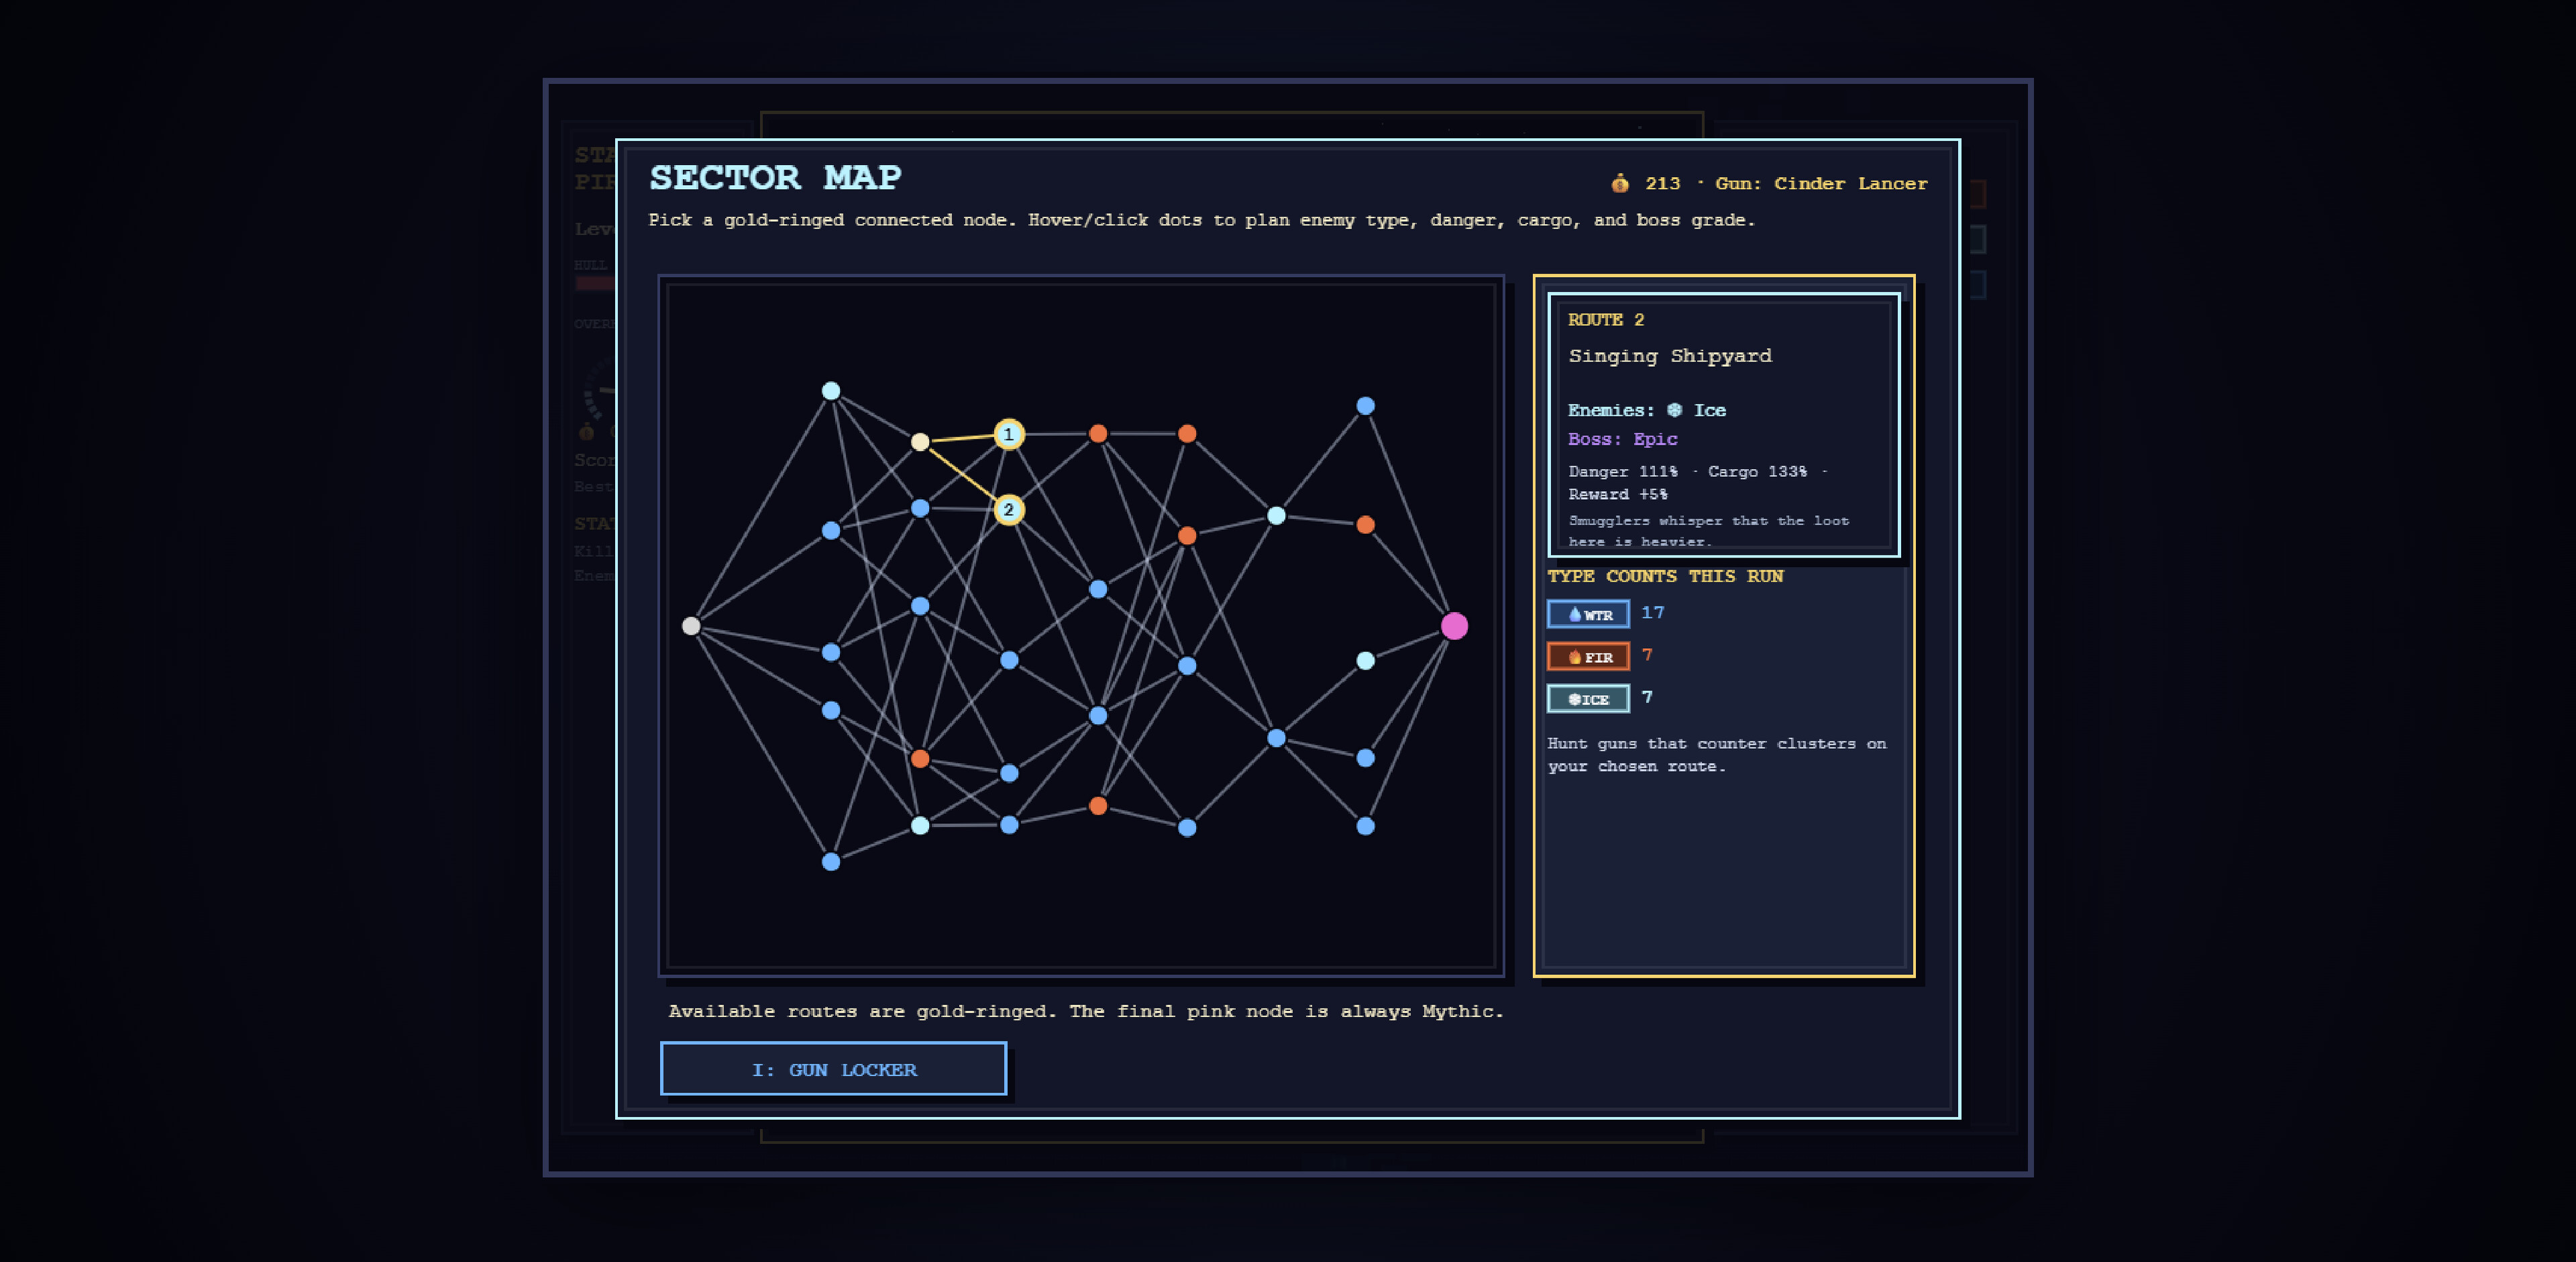2576x1262 pixels.
Task: Click the blue node directly left of node 2
Action: [920, 508]
